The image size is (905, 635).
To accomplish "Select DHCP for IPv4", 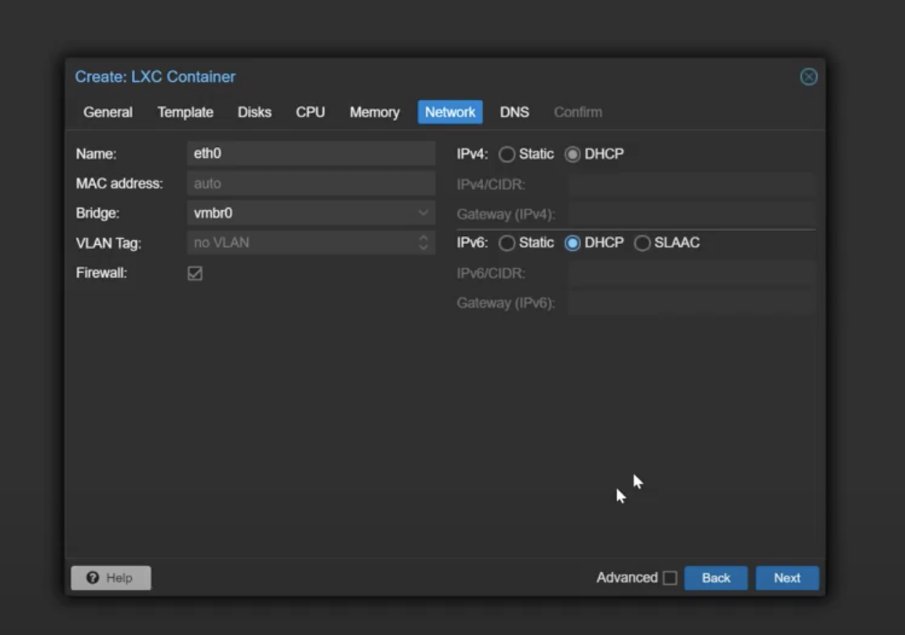I will coord(573,155).
